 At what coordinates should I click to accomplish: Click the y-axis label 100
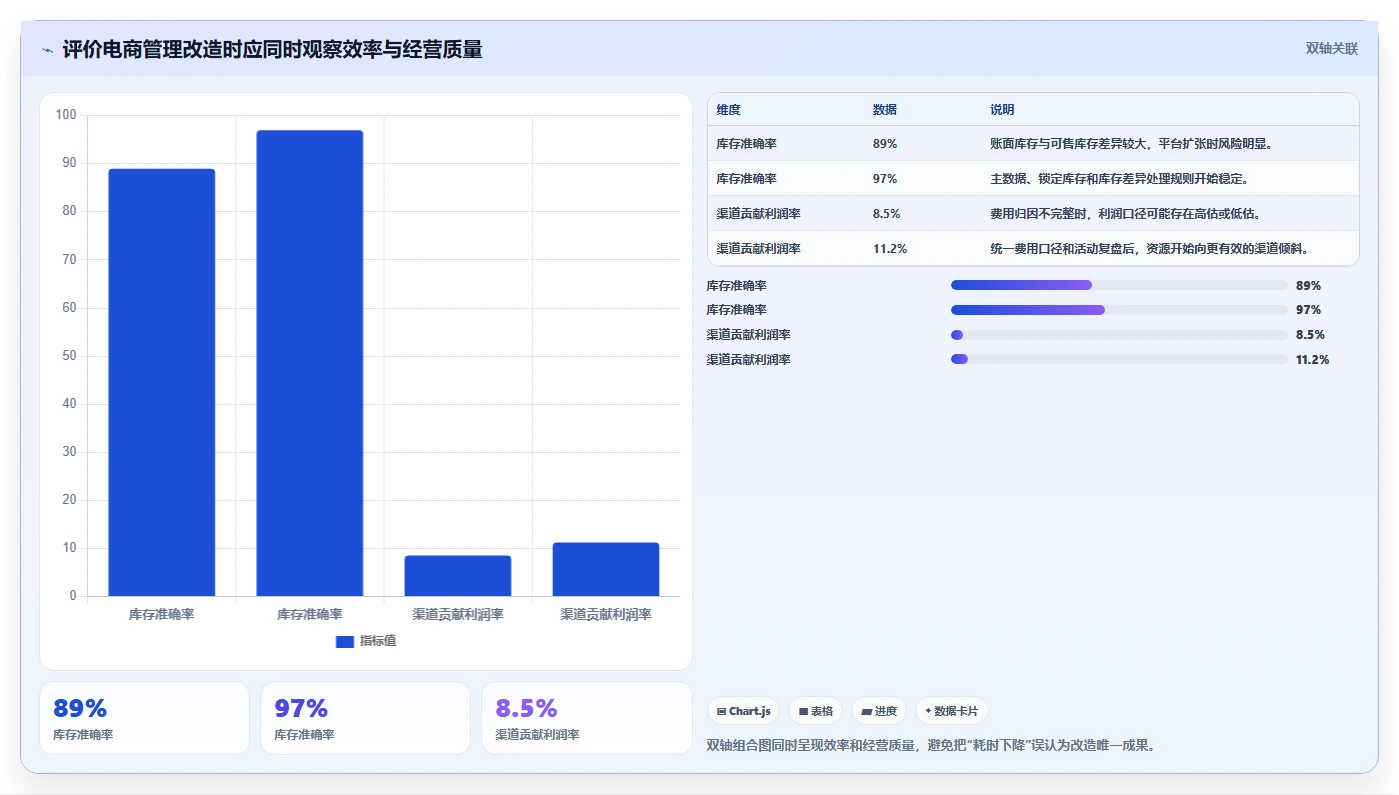[66, 115]
